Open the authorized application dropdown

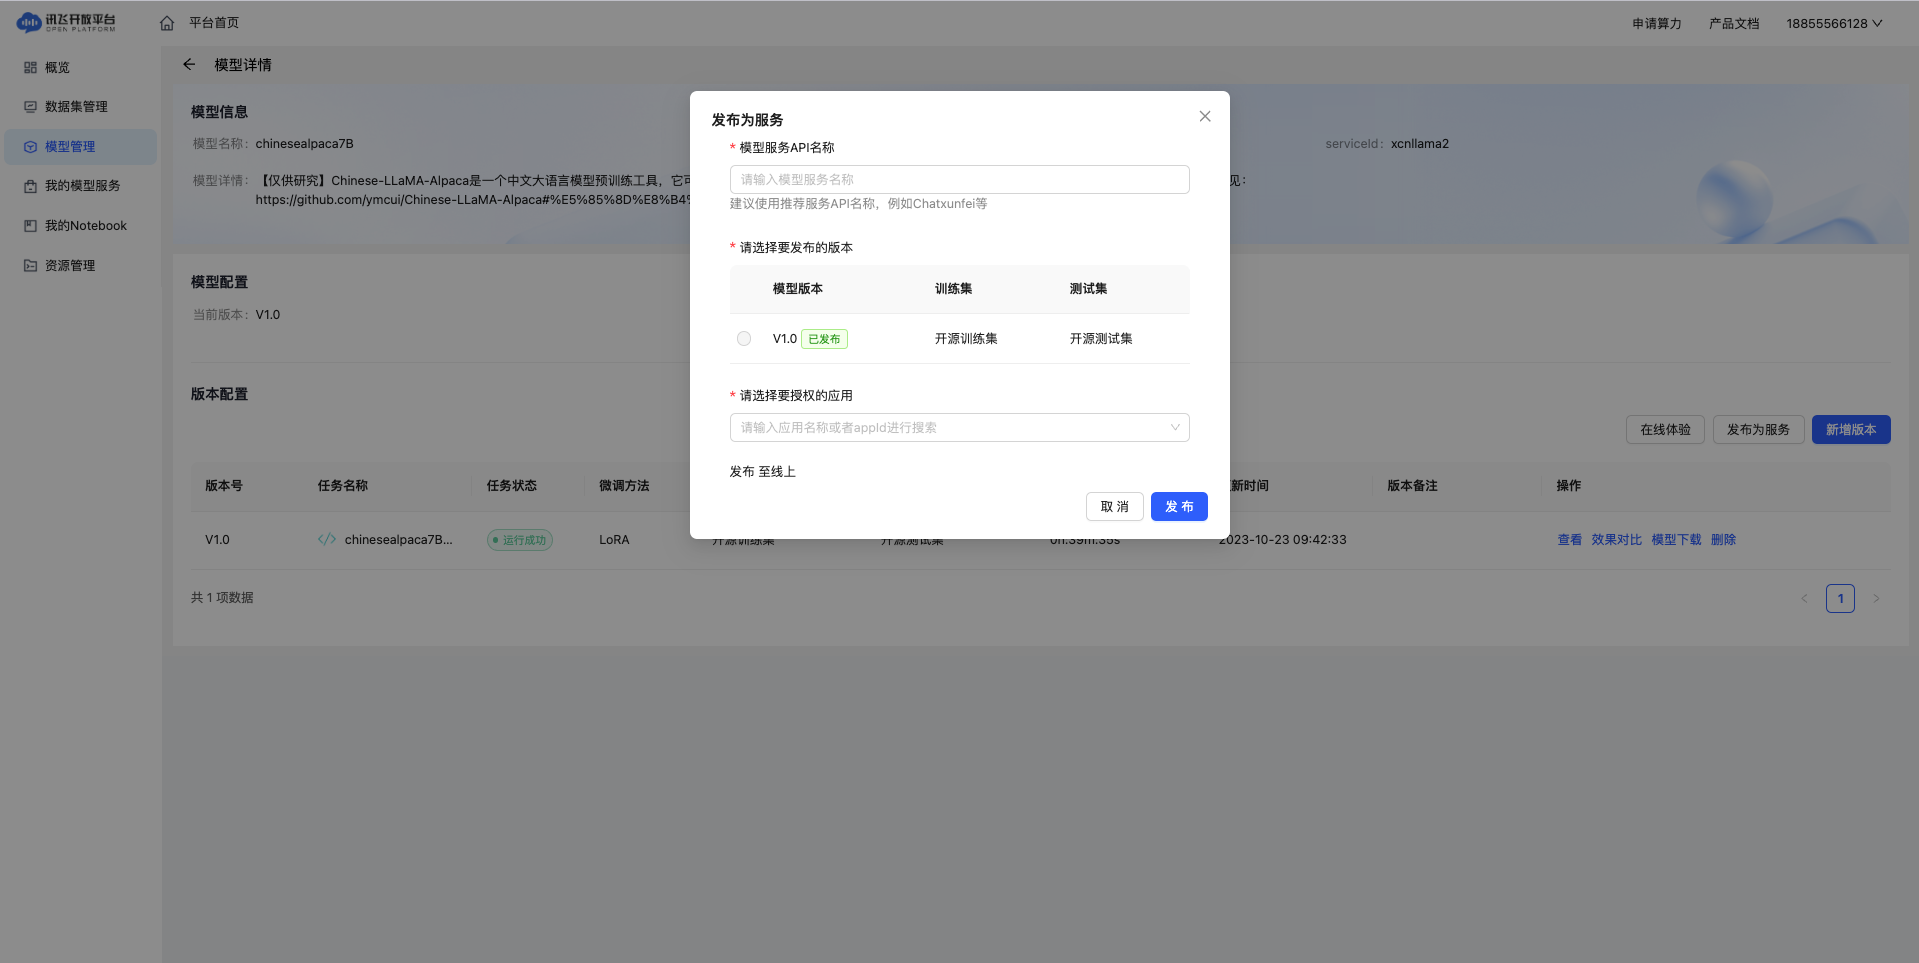[x=960, y=428]
